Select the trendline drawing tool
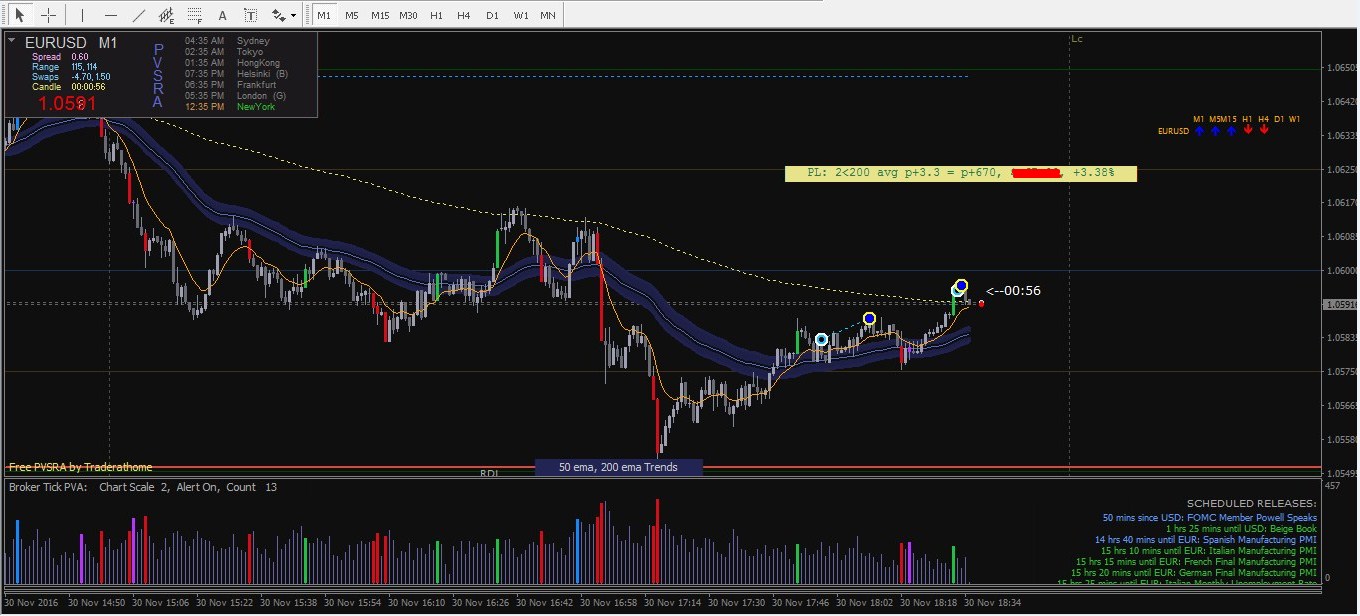 (139, 15)
